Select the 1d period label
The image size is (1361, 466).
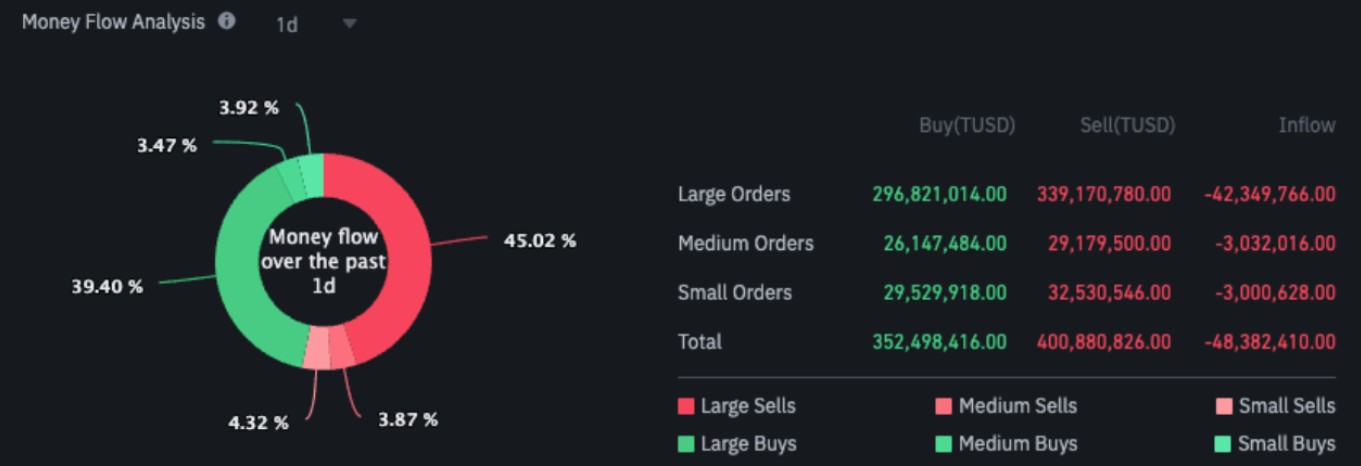coord(287,24)
